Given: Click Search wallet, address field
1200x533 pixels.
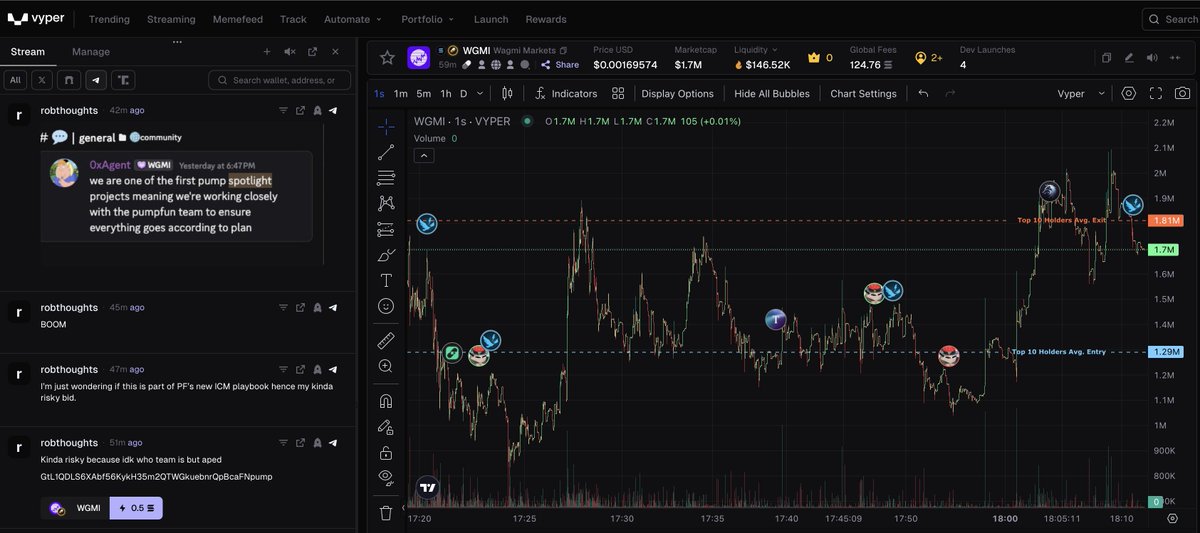Looking at the screenshot, I should coord(279,80).
